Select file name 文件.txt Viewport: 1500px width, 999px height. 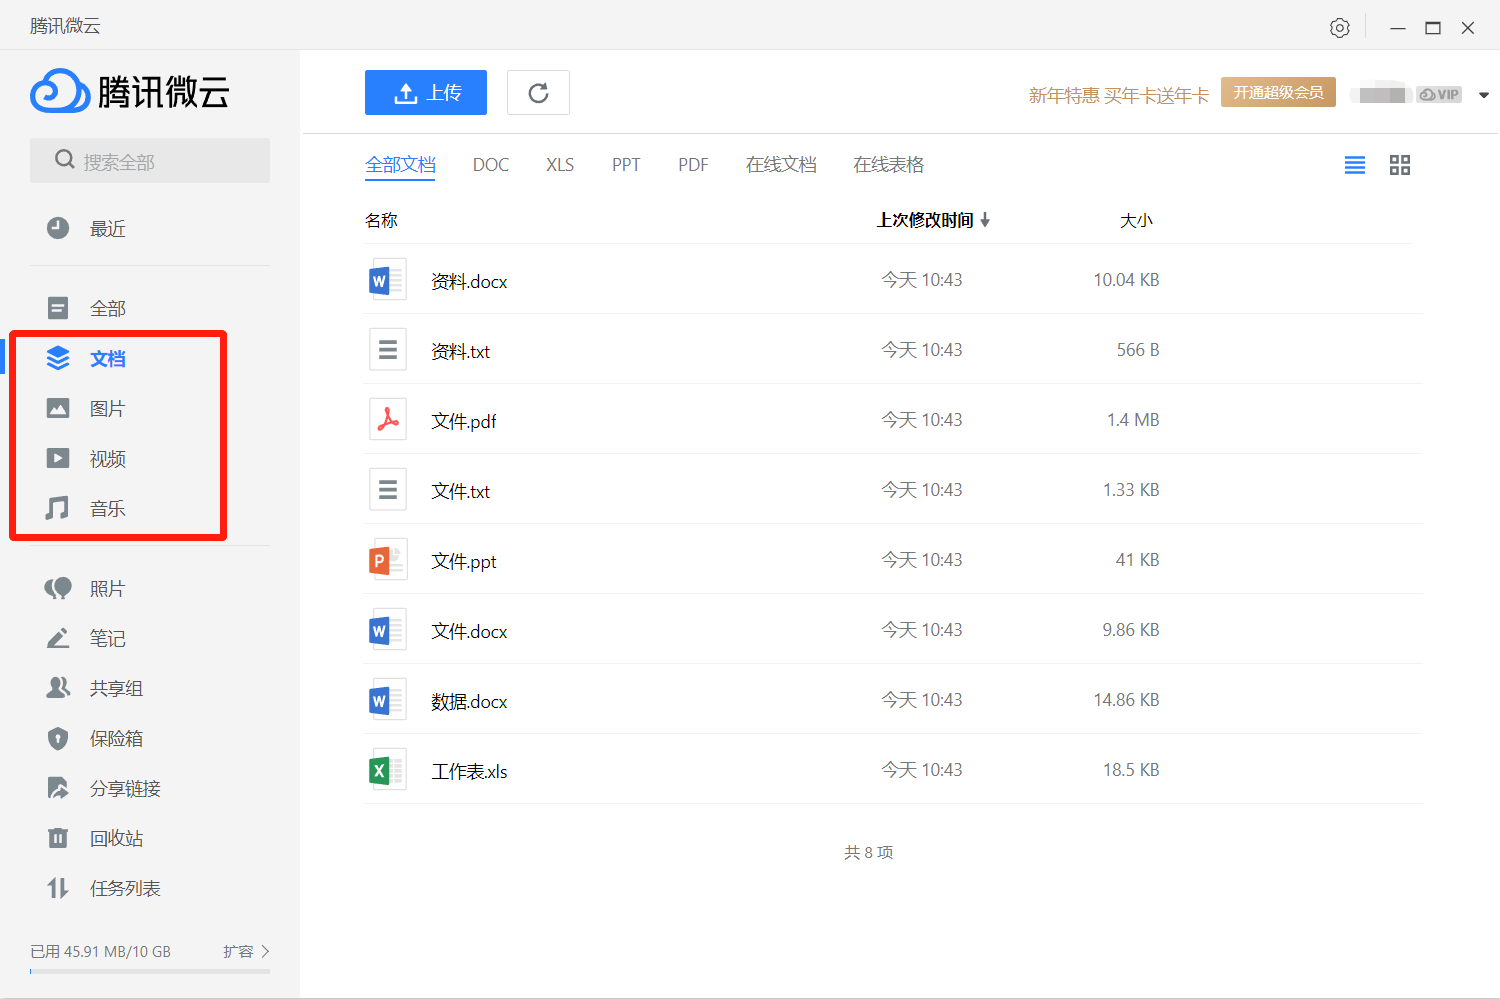[460, 491]
